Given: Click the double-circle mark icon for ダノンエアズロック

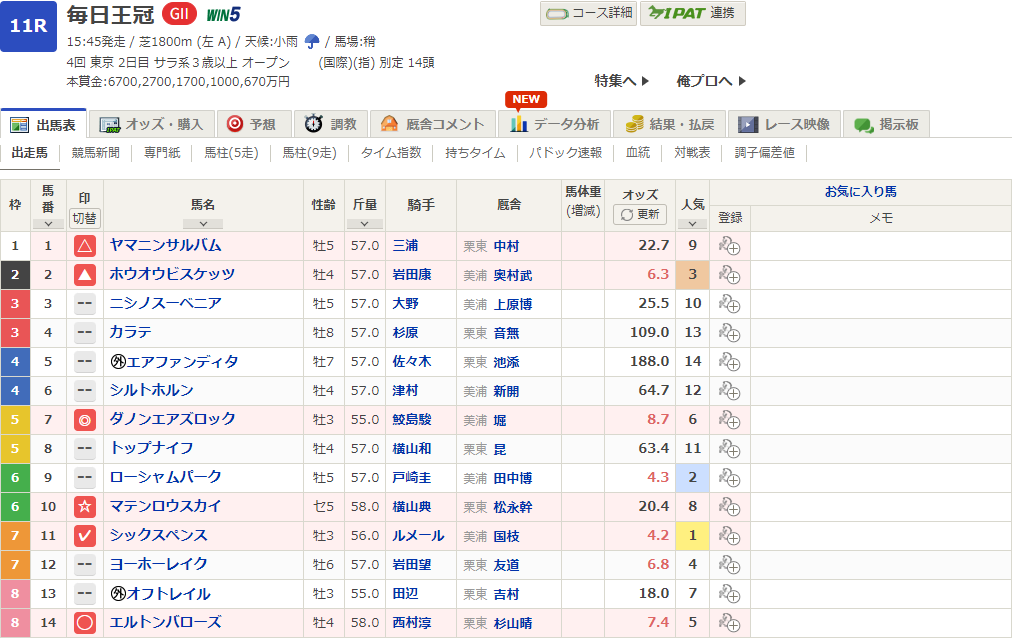Looking at the screenshot, I should coord(85,420).
